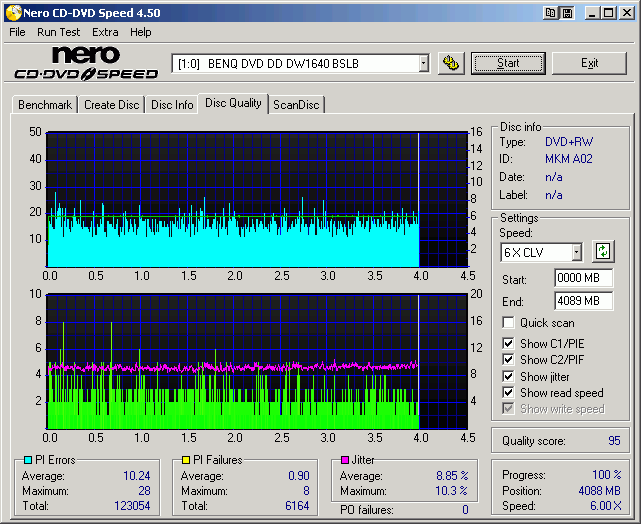The image size is (641, 524).
Task: Click the yellow drive options icon
Action: tap(451, 63)
